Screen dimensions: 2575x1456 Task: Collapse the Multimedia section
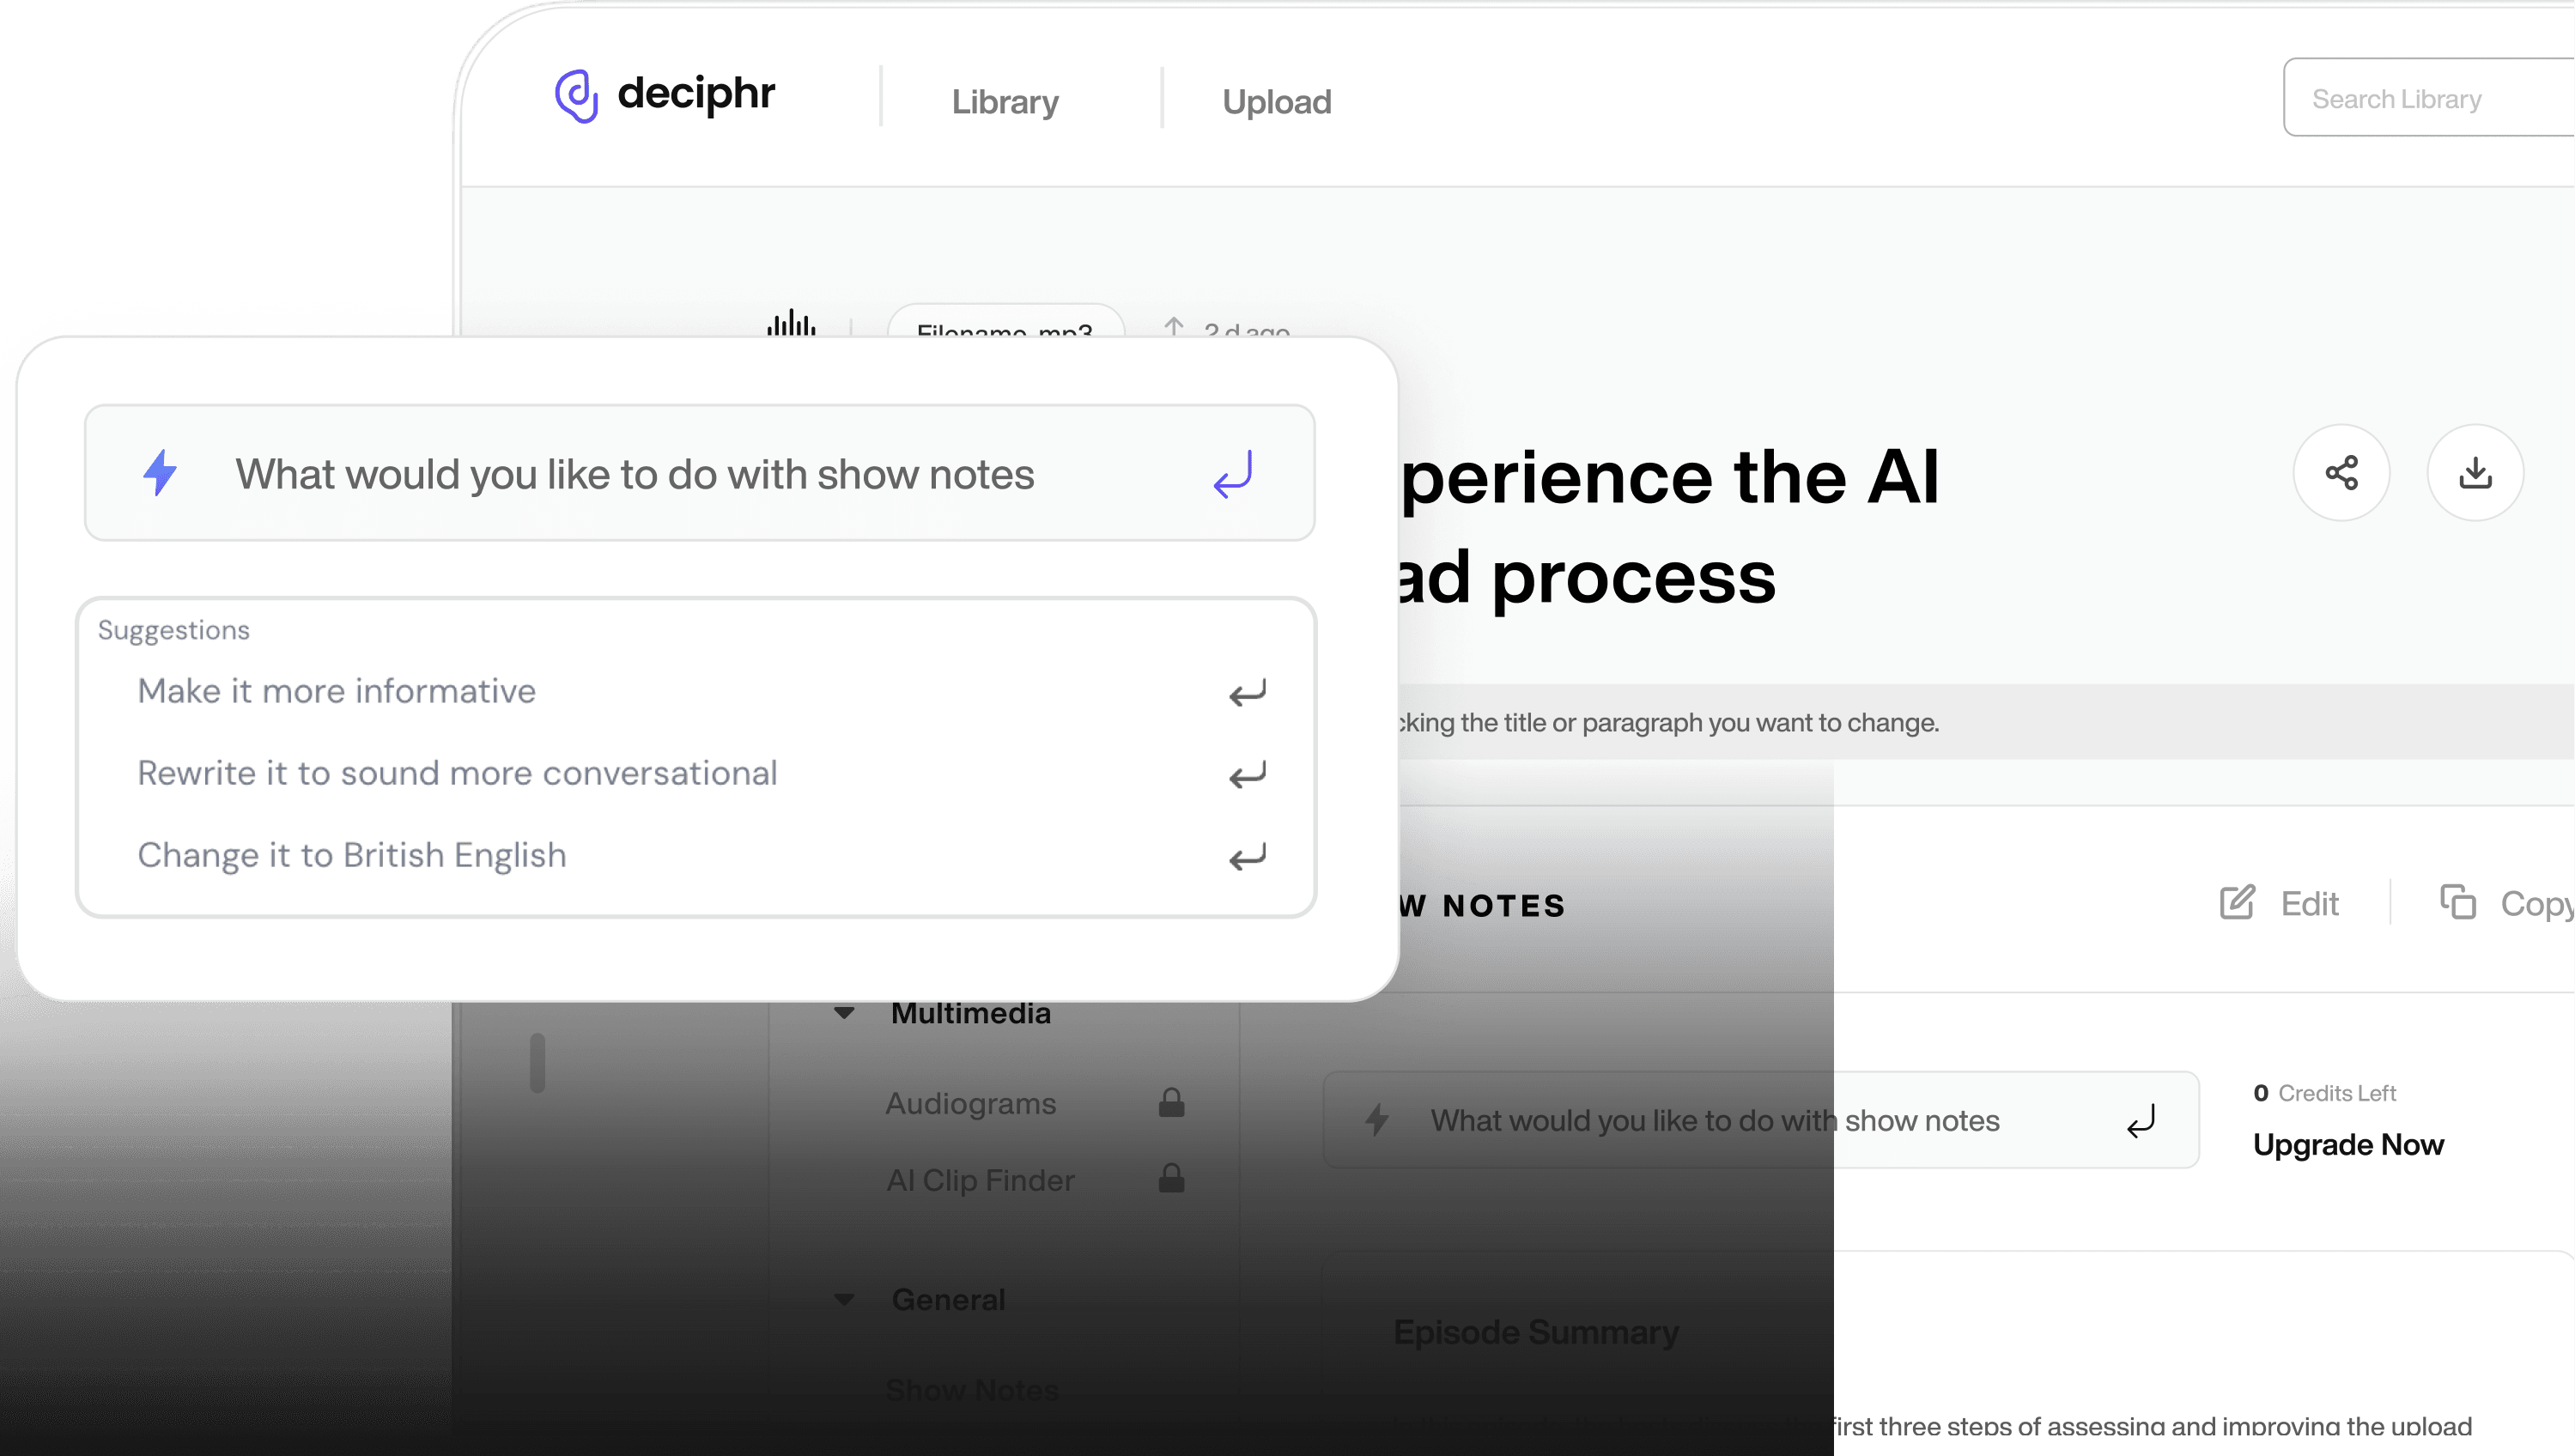click(x=844, y=1013)
